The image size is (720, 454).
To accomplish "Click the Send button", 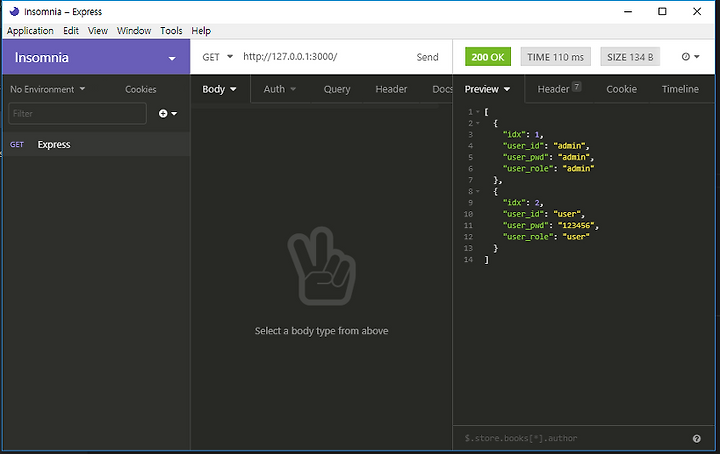I will point(427,57).
